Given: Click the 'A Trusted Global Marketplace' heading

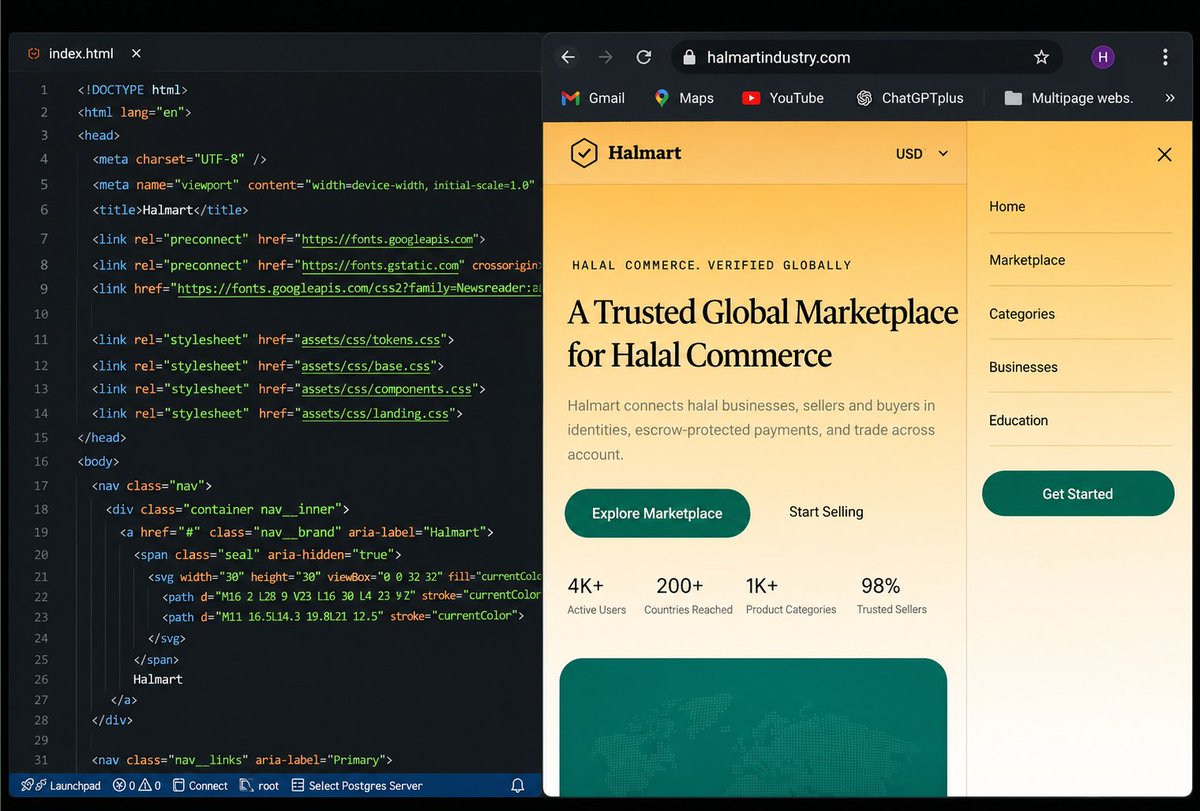Looking at the screenshot, I should click(x=763, y=333).
